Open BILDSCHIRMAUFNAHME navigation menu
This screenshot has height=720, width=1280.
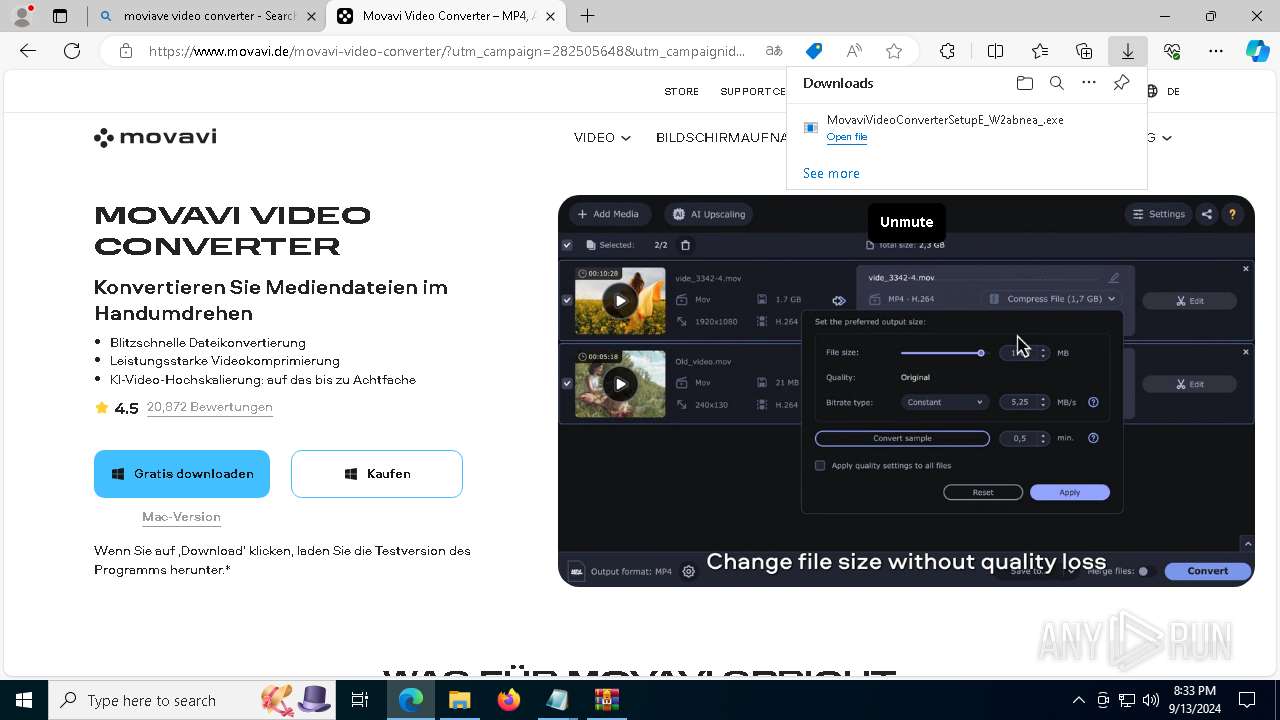coord(721,138)
